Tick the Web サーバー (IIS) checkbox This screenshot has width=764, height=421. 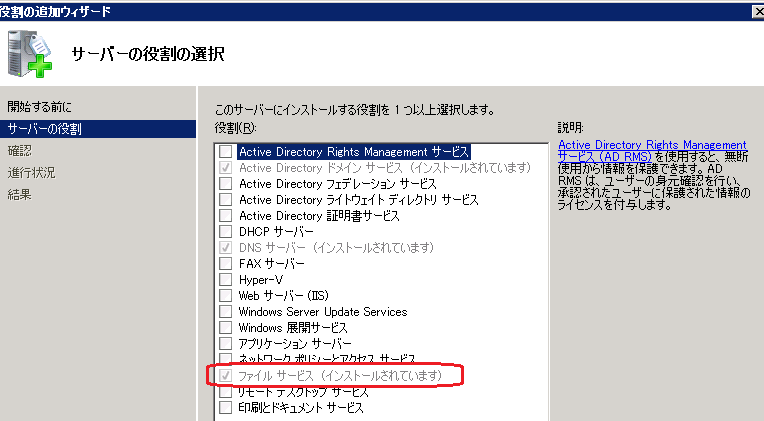(x=226, y=296)
